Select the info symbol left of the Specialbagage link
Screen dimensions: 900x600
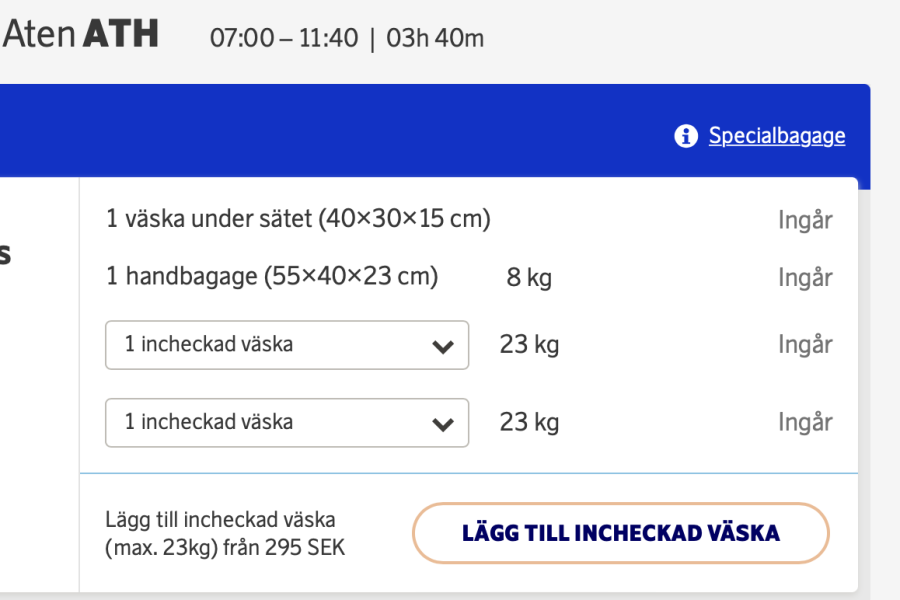pos(686,136)
